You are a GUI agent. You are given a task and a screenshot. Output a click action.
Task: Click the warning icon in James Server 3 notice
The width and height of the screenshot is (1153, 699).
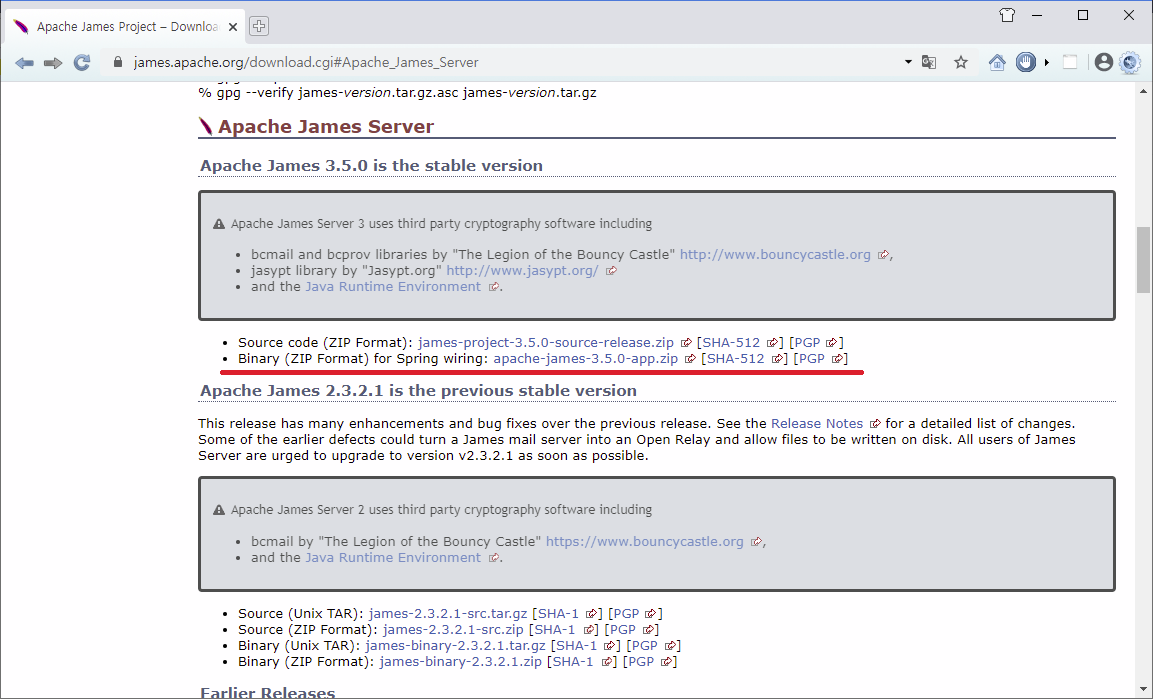coord(218,224)
